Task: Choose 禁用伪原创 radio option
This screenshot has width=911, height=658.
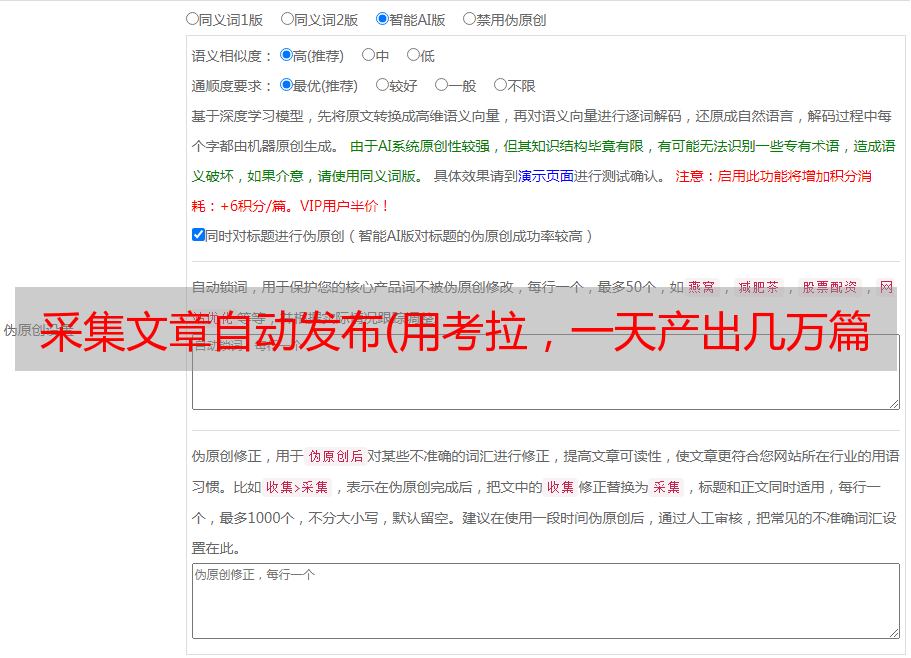Action: [469, 19]
